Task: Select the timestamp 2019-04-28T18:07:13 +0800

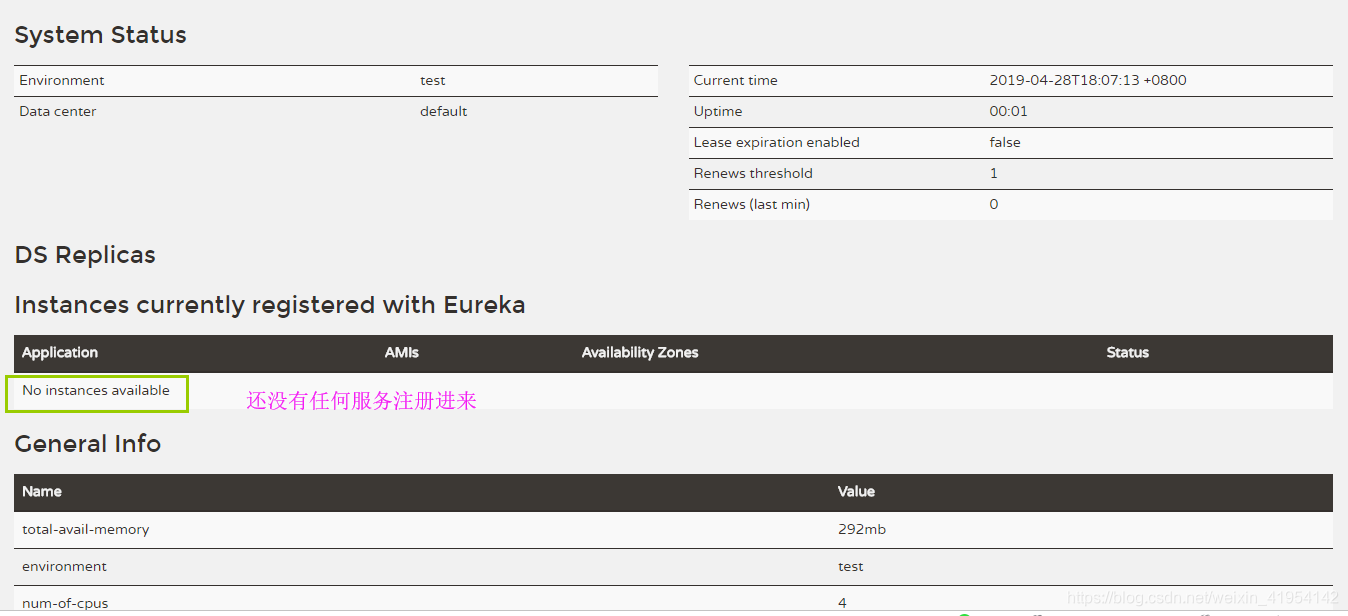Action: (1088, 81)
